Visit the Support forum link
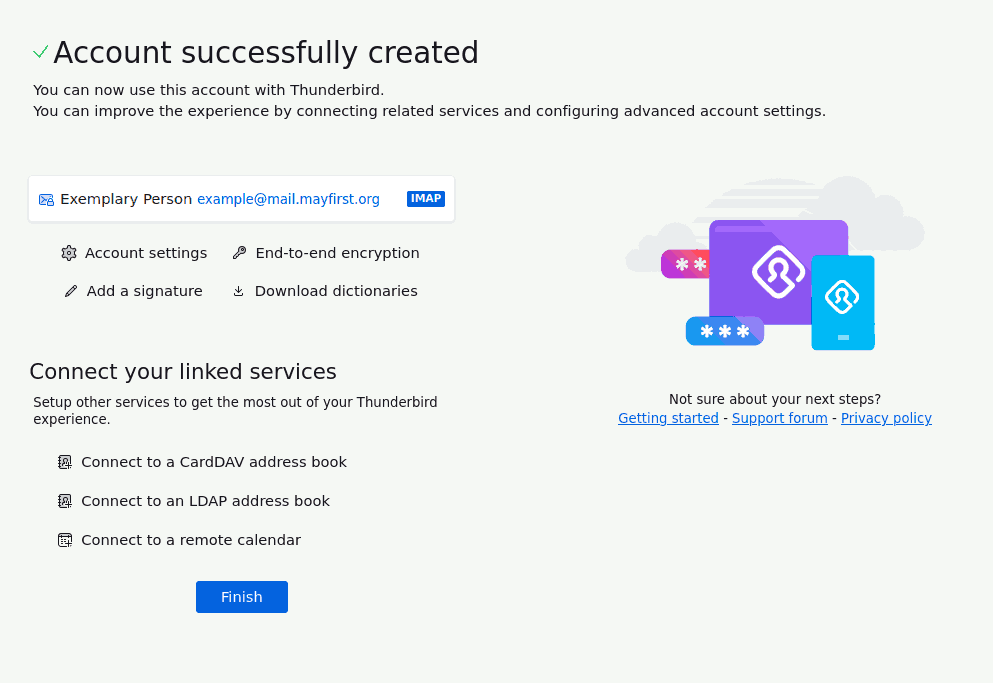The image size is (993, 683). 780,418
